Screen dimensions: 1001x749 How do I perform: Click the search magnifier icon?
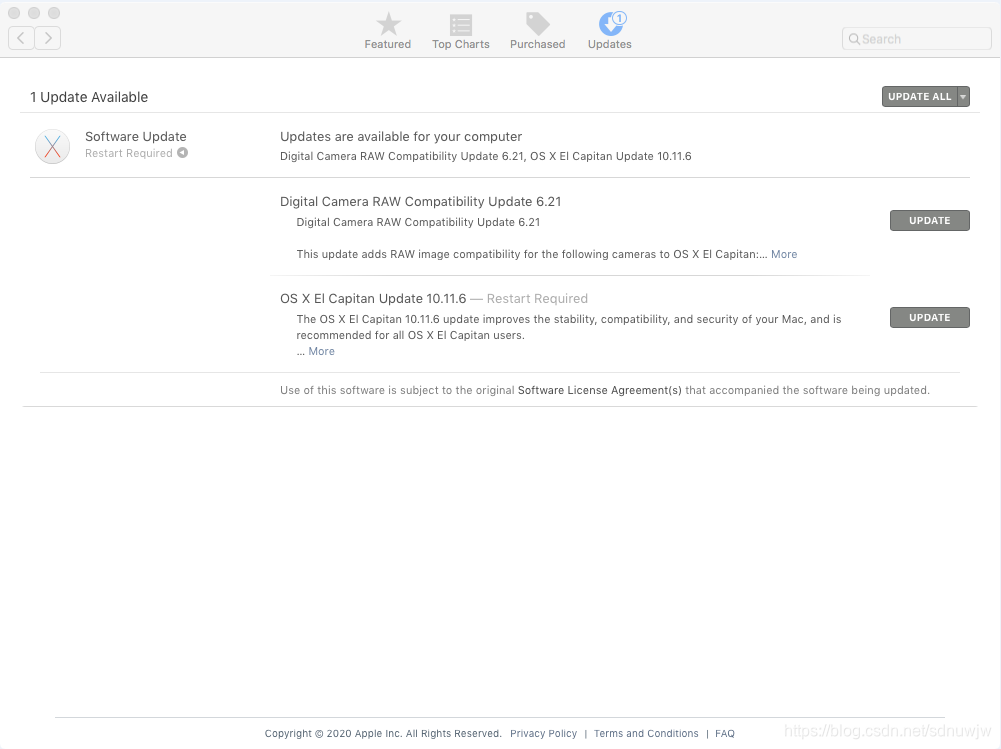854,39
